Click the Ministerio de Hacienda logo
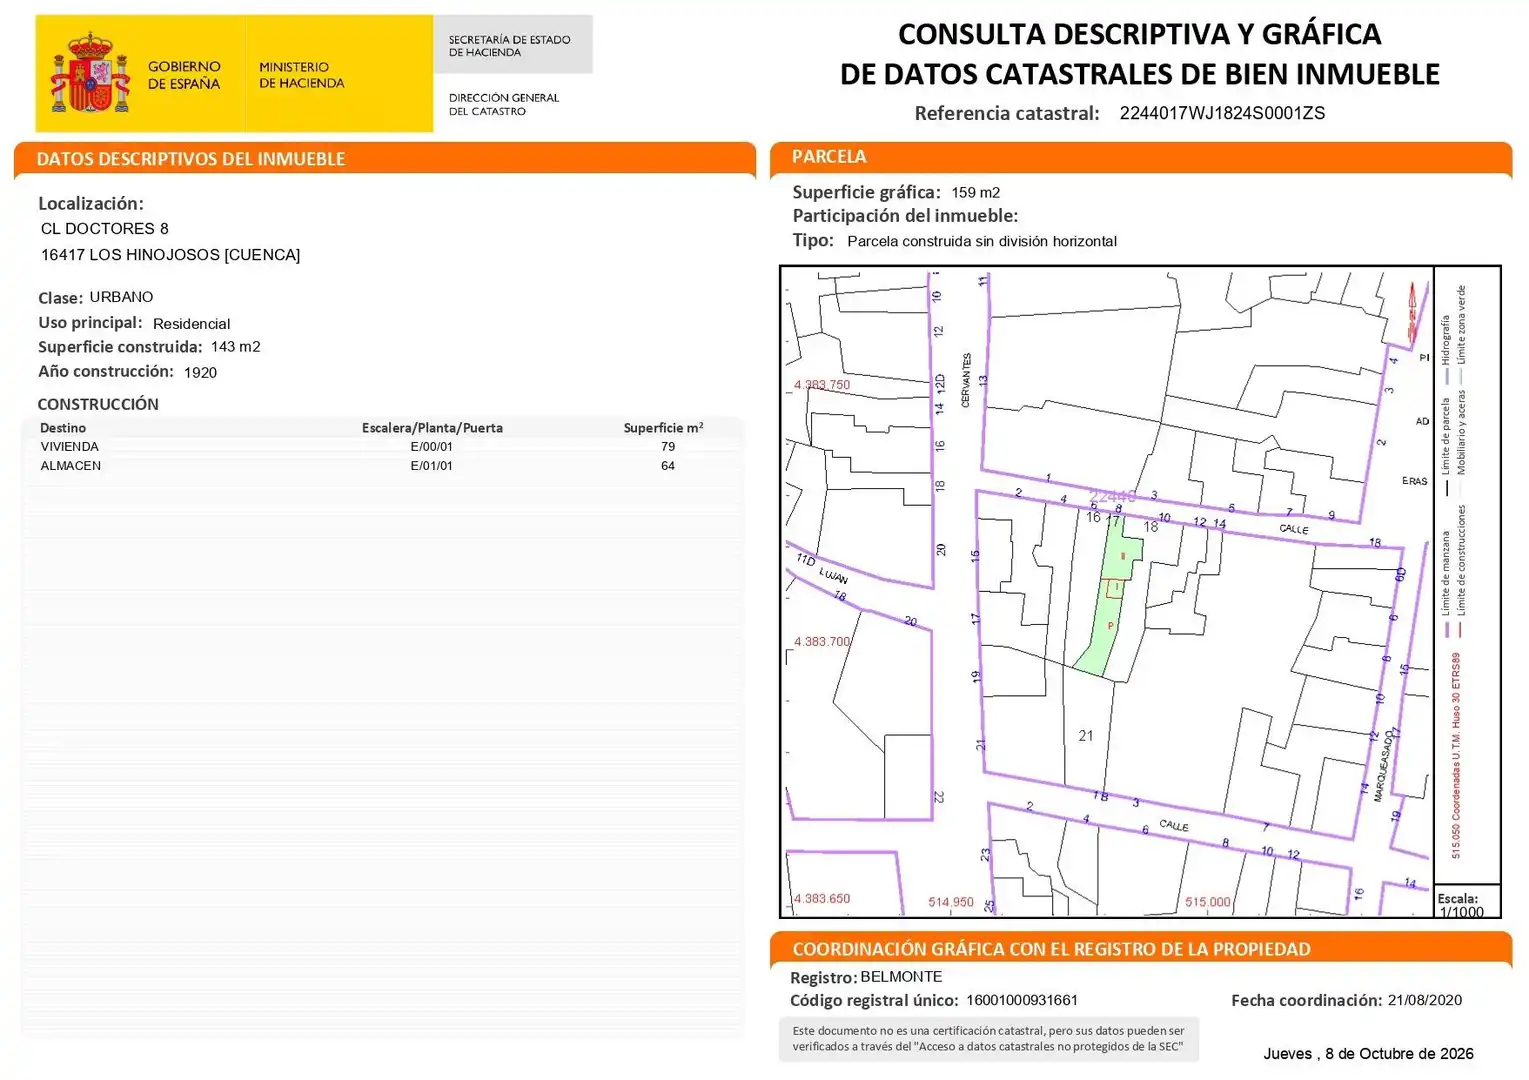The image size is (1529, 1080). click(301, 75)
